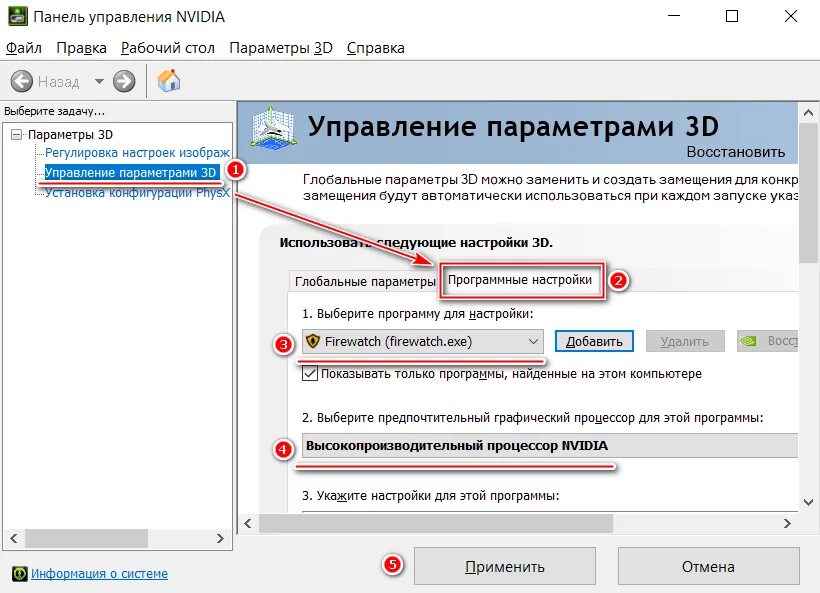Open the Правка menu
Screen dimensions: 820x593
coord(81,48)
